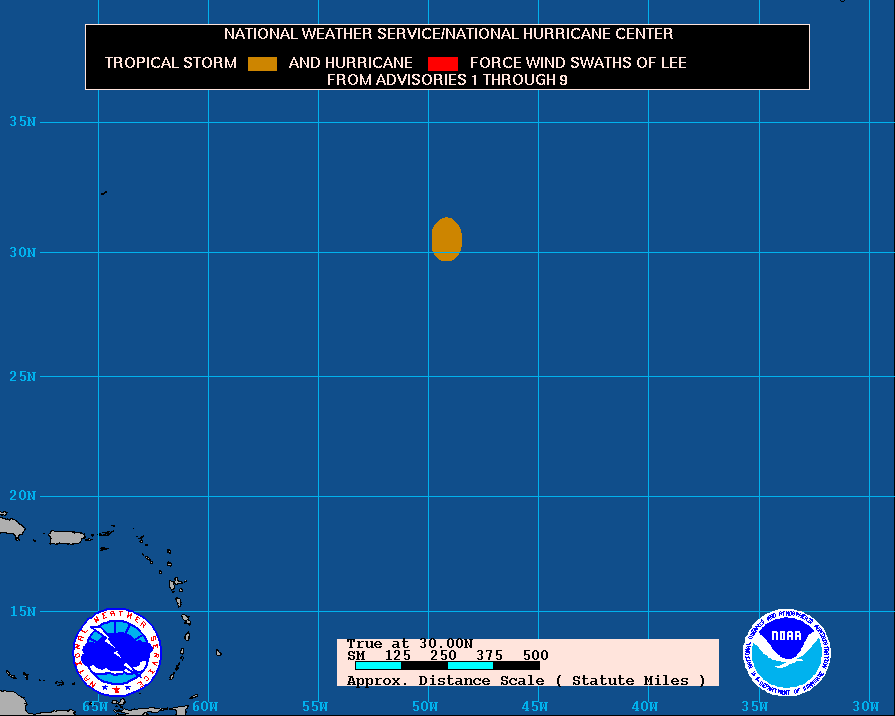Viewport: 895px width, 716px height.
Task: Click the '65W' longitude label
Action: click(x=95, y=706)
